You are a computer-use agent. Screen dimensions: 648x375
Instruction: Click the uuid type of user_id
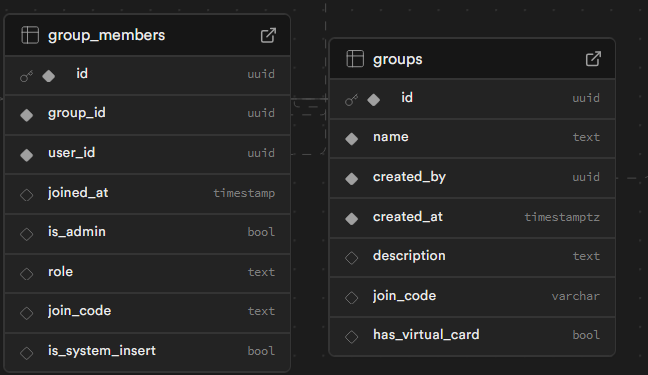pos(261,153)
